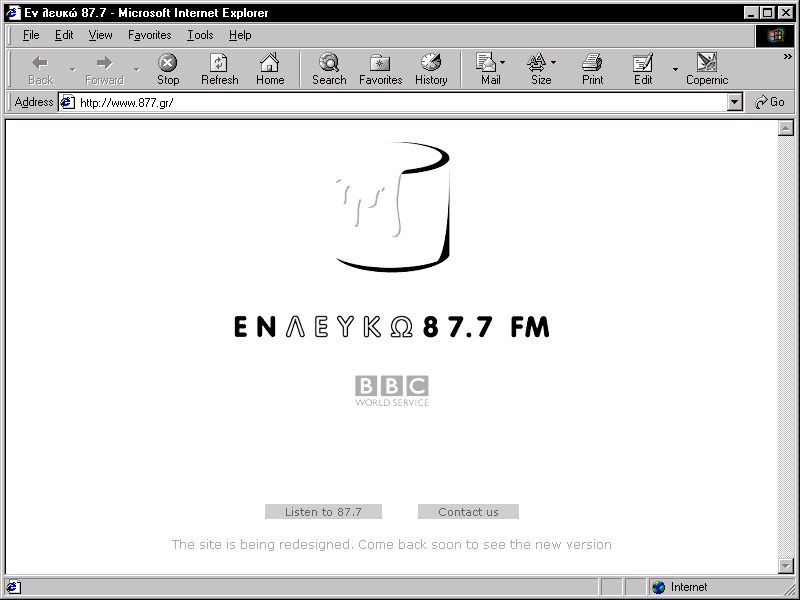800x600 pixels.
Task: Open the Tools menu
Action: click(200, 35)
